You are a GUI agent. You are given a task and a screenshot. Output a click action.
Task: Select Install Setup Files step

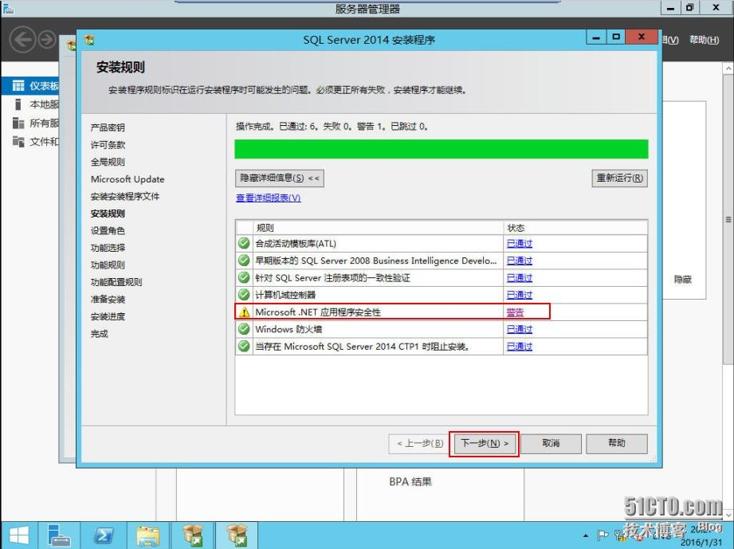(x=125, y=197)
